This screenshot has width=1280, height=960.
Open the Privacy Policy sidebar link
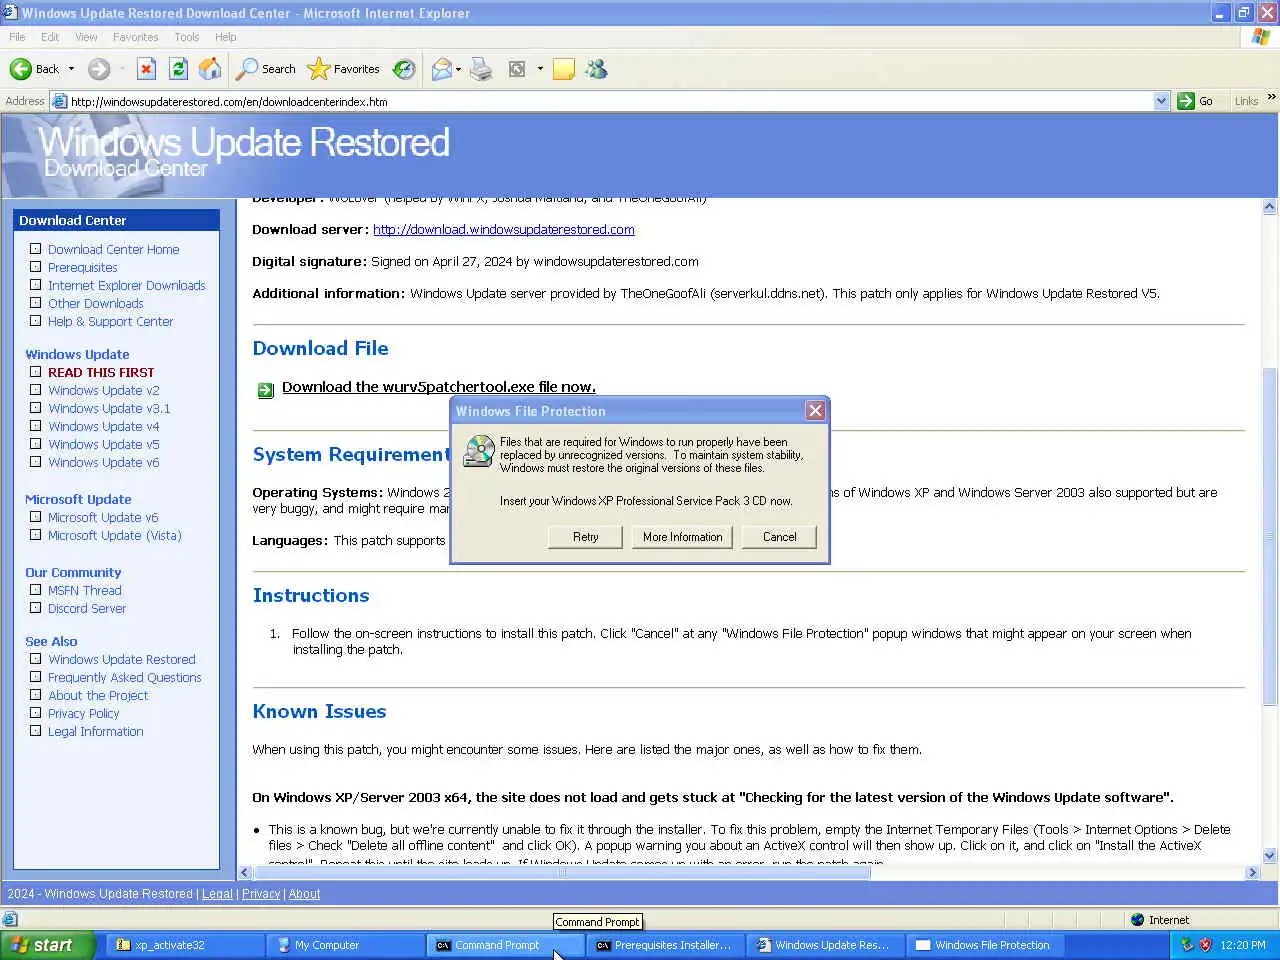[x=84, y=713]
